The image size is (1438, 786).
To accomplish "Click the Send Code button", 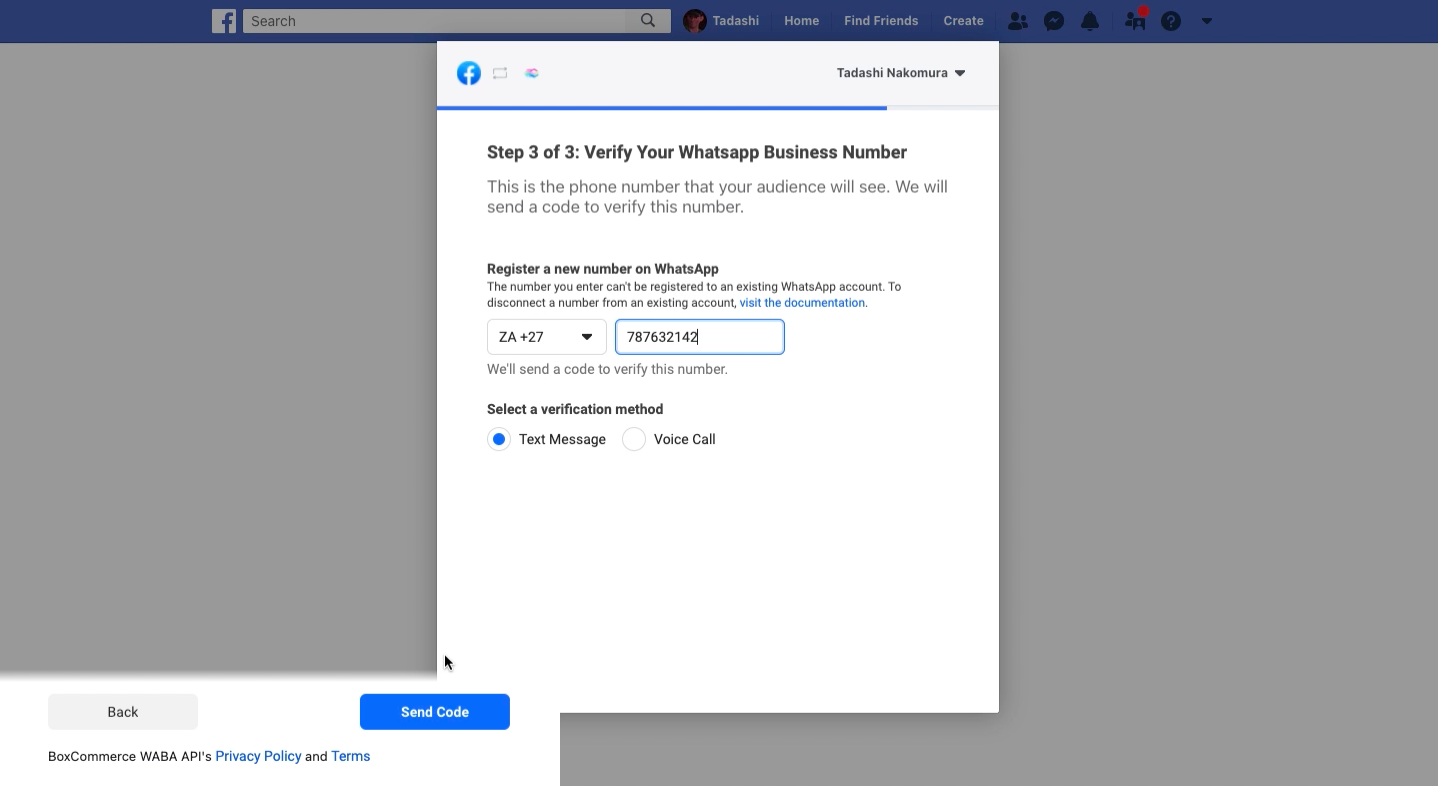I will [435, 712].
